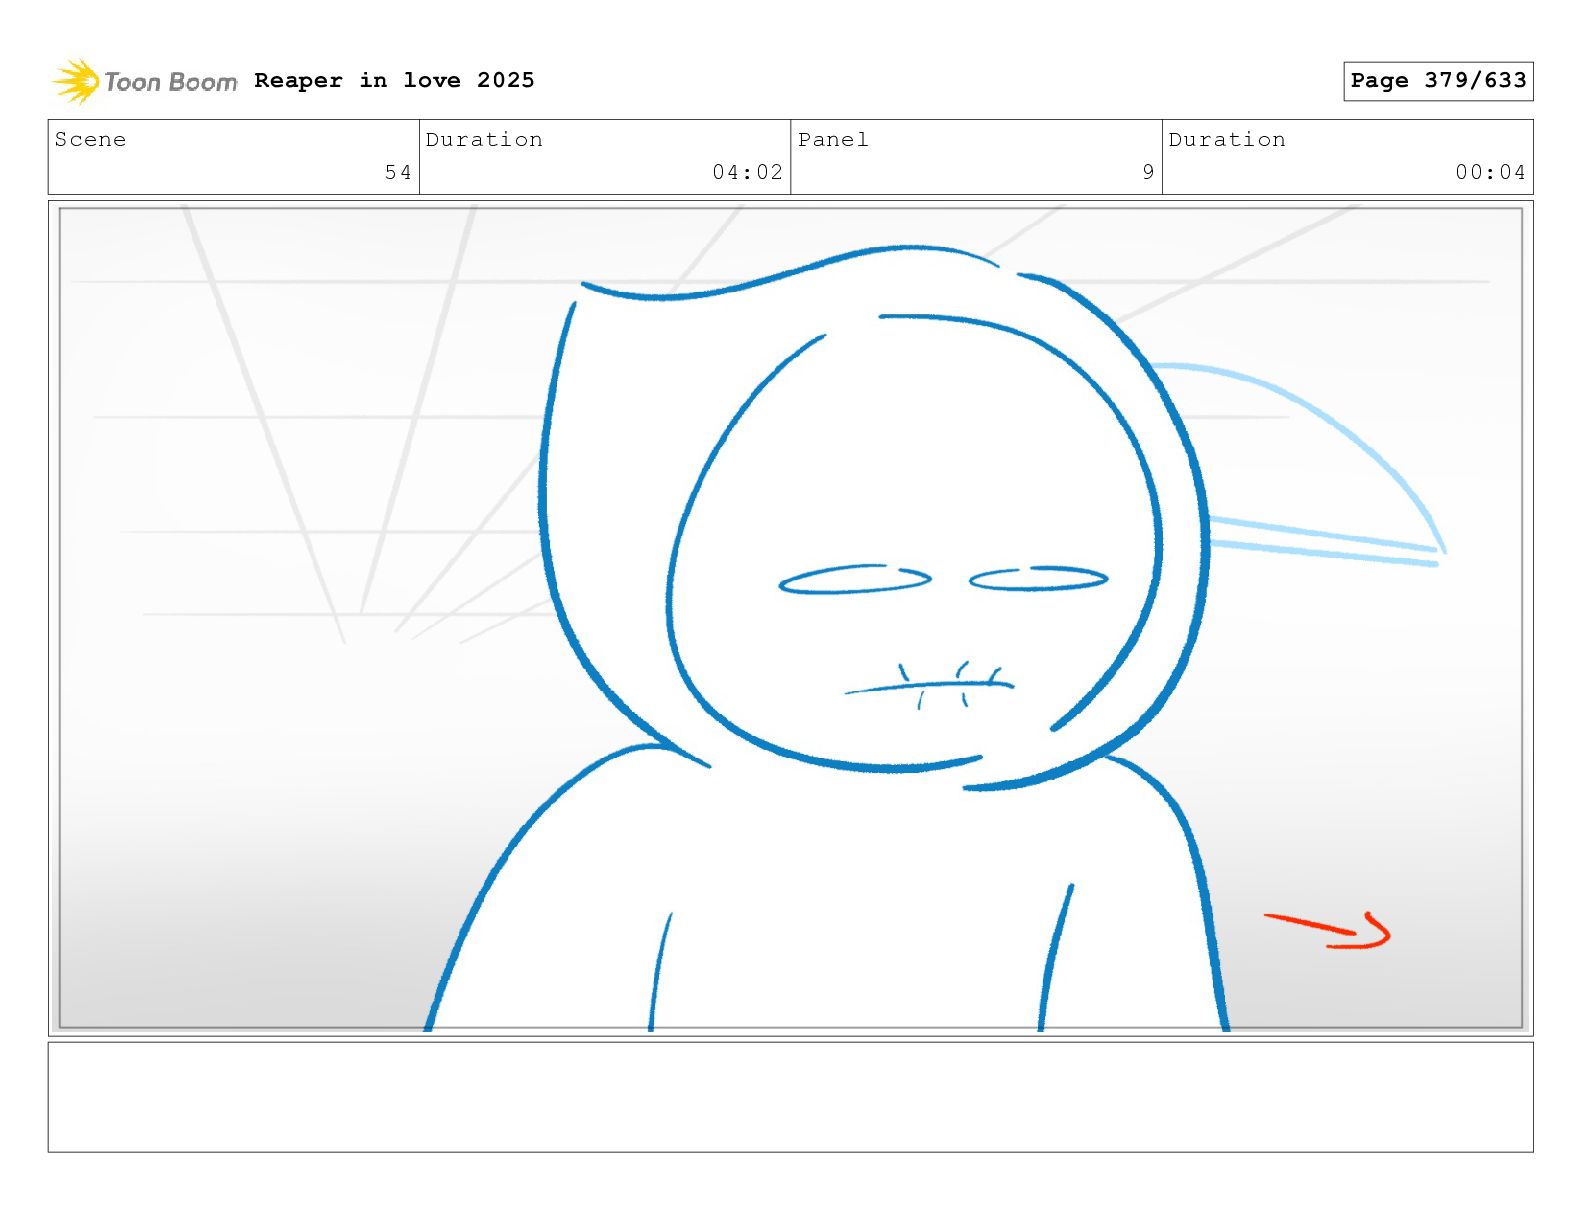Click the 'Page 379/633' box
Image resolution: width=1584 pixels, height=1224 pixels.
click(1438, 81)
